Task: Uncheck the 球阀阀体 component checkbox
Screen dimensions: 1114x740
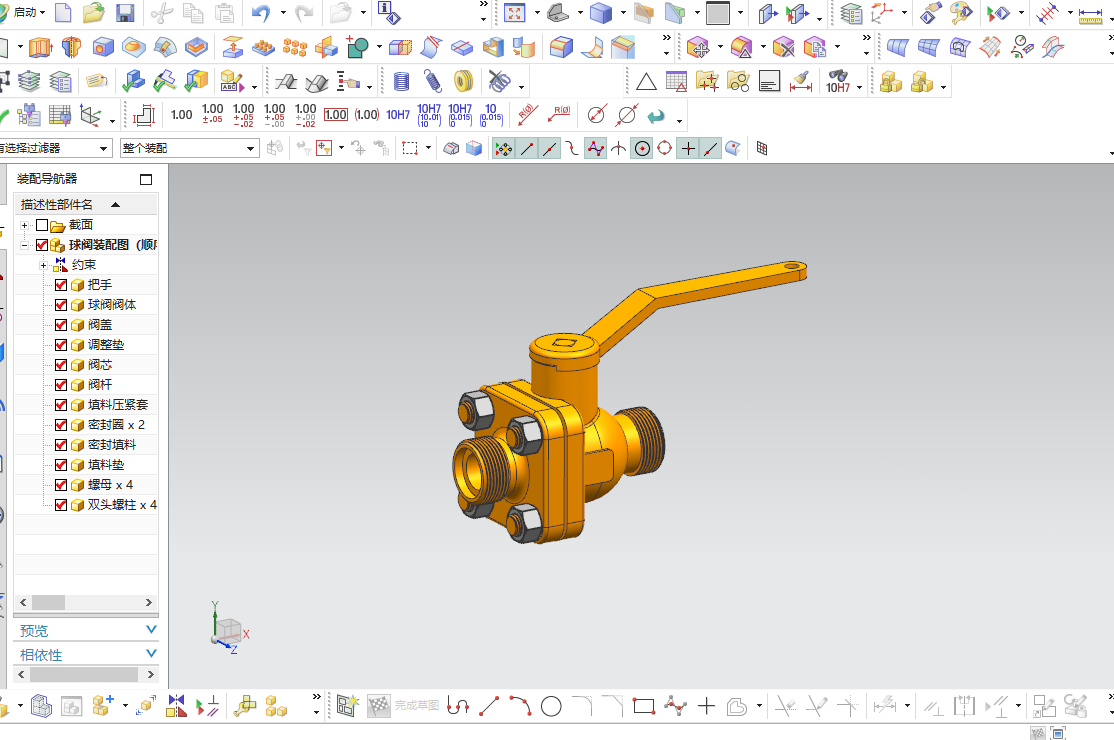Action: tap(61, 305)
